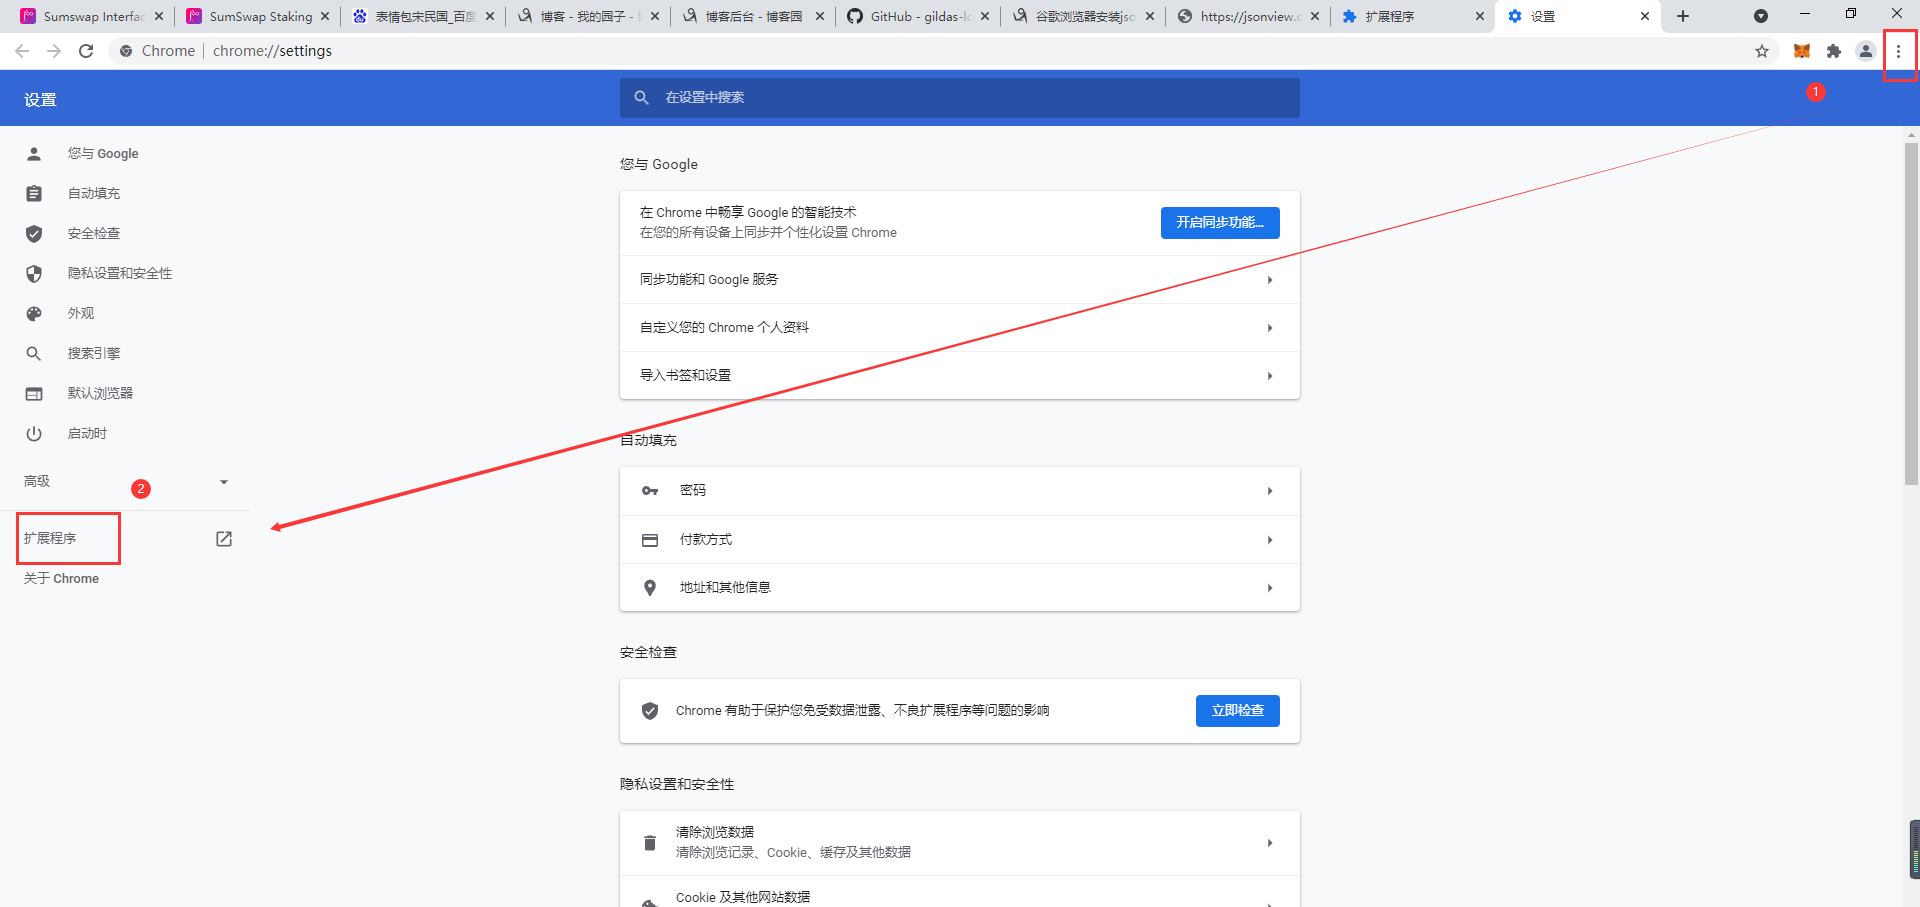Click the browser forward arrow

54,51
